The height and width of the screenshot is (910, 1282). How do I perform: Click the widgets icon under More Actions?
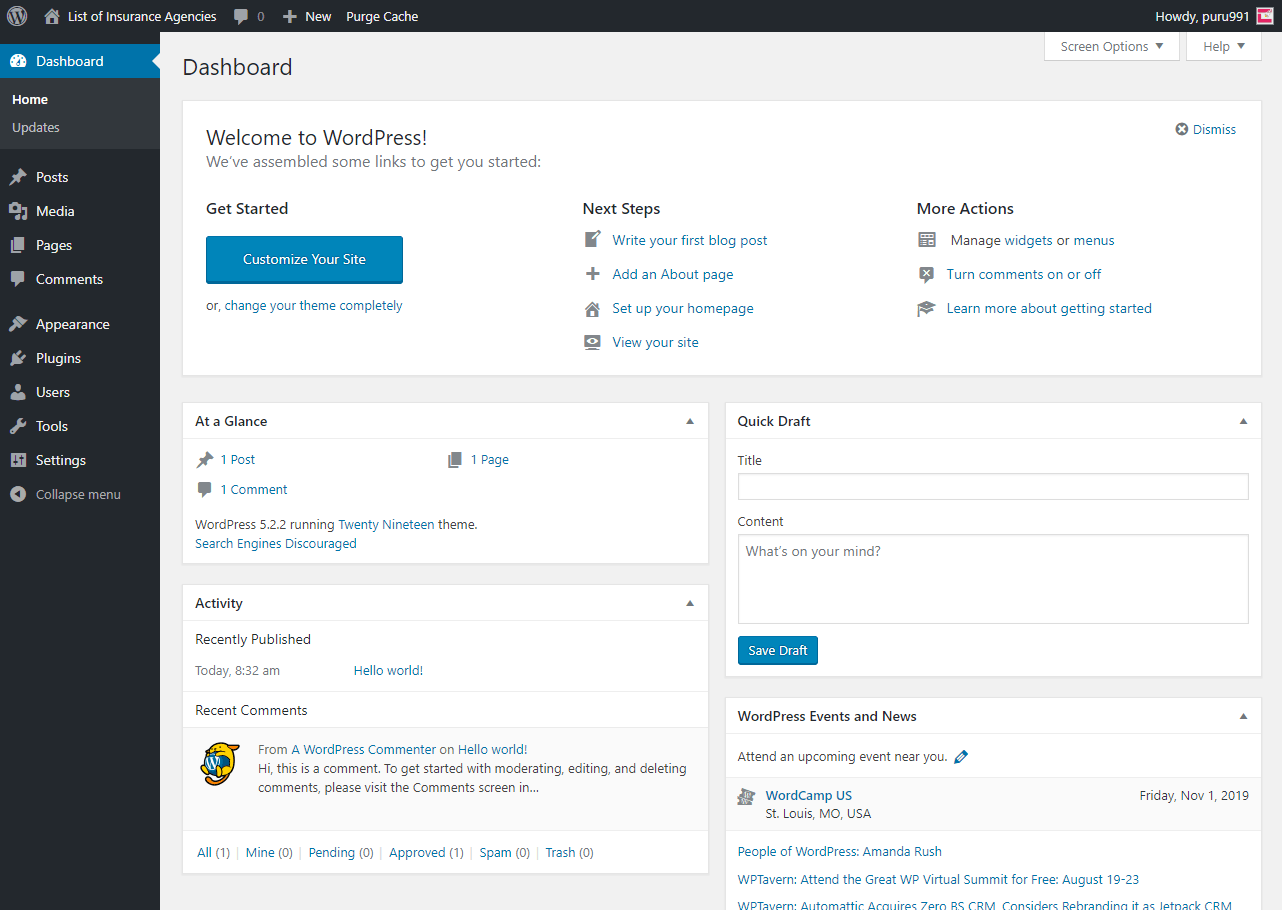[x=927, y=240]
